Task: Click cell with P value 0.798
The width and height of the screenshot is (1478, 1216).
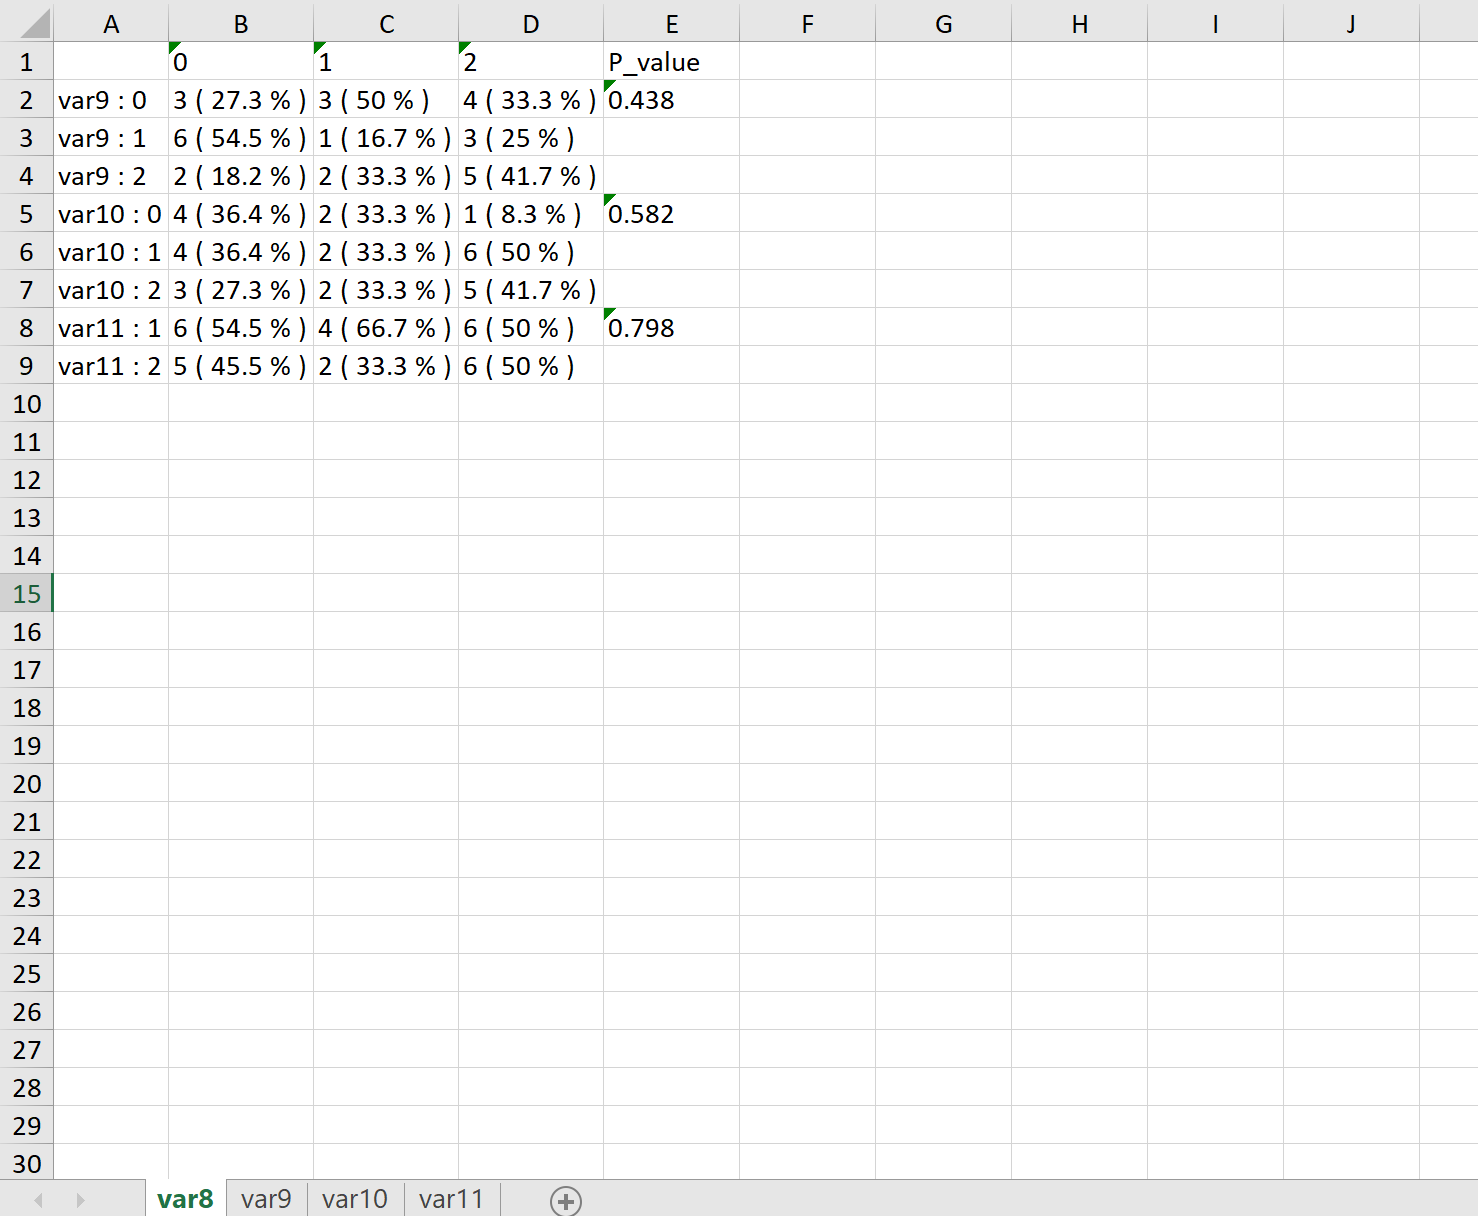Action: click(x=672, y=328)
